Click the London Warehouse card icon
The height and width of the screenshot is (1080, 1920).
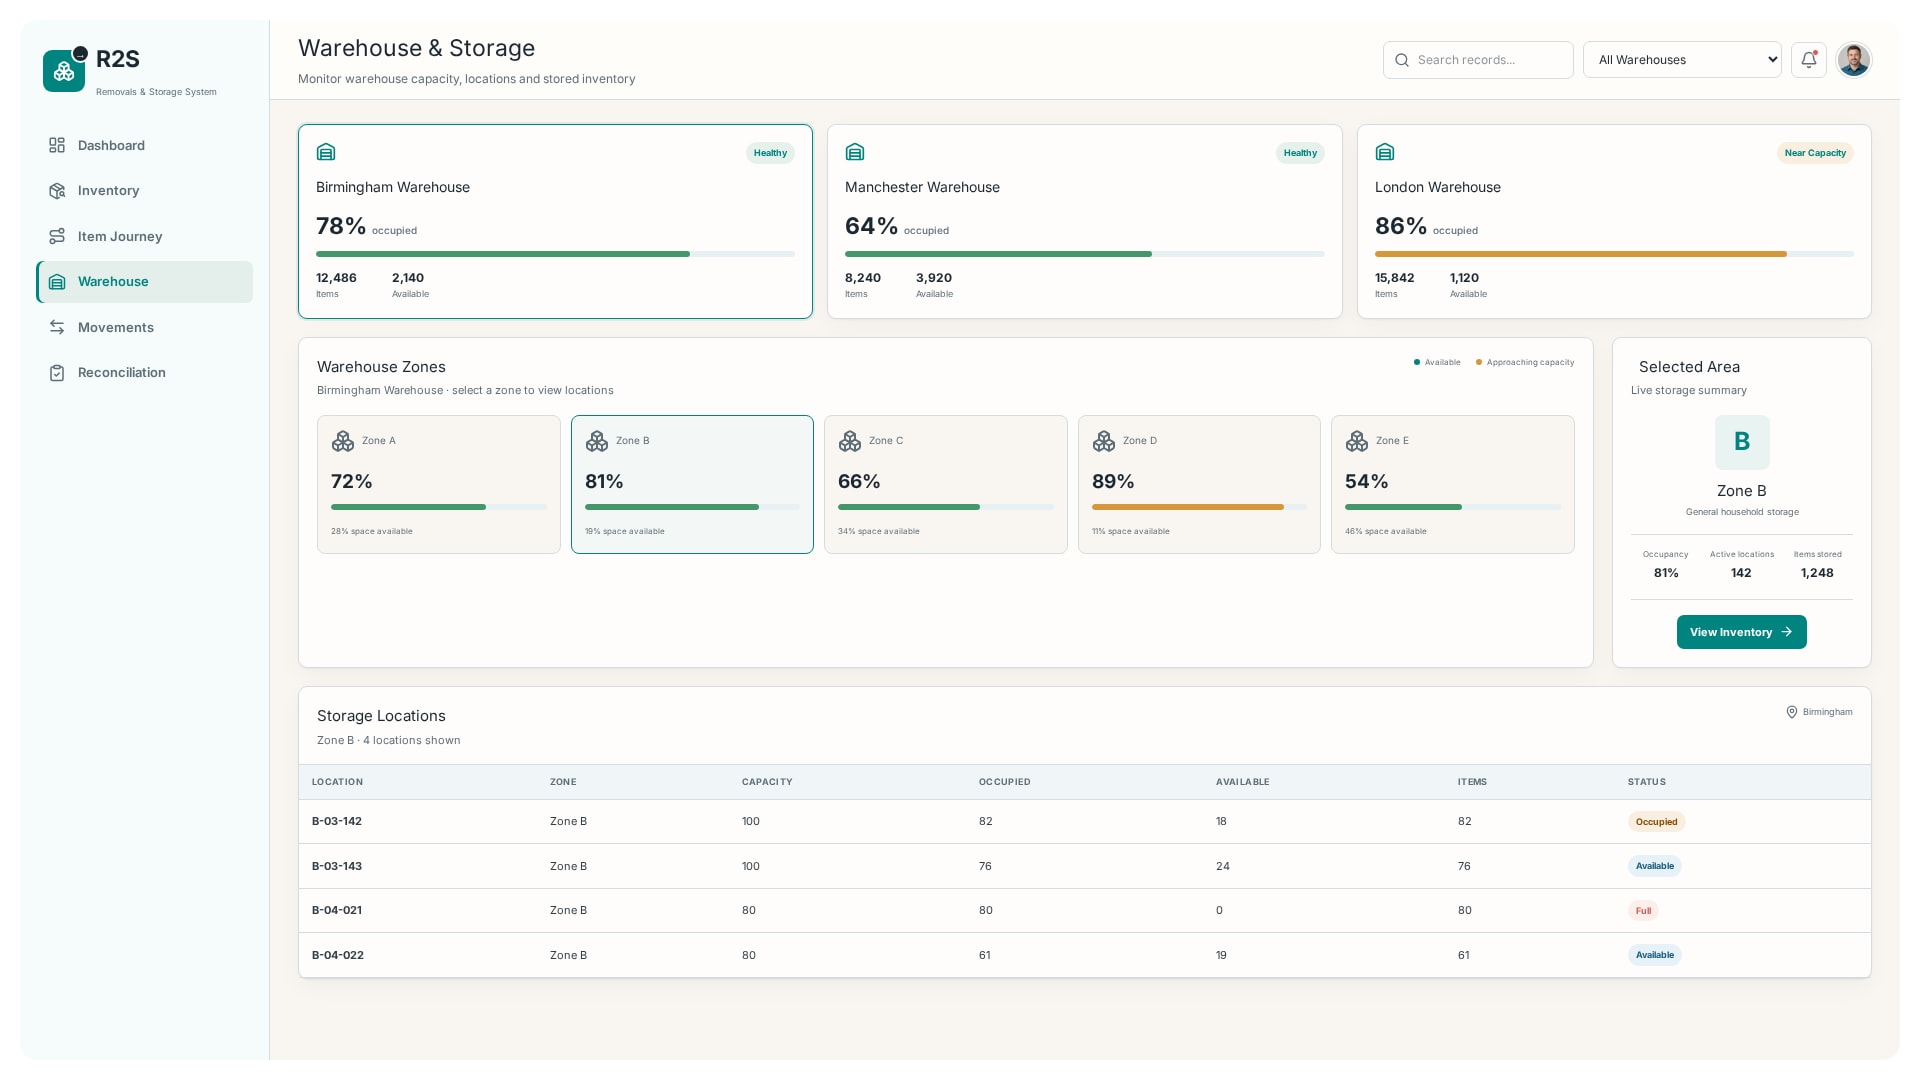[1385, 152]
